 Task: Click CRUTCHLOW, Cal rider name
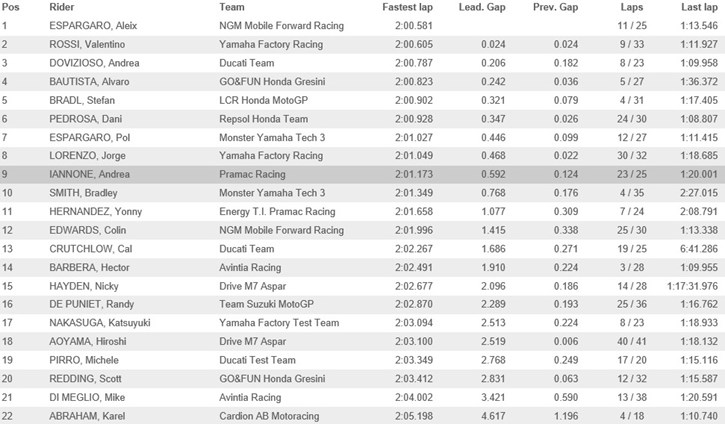coord(91,249)
